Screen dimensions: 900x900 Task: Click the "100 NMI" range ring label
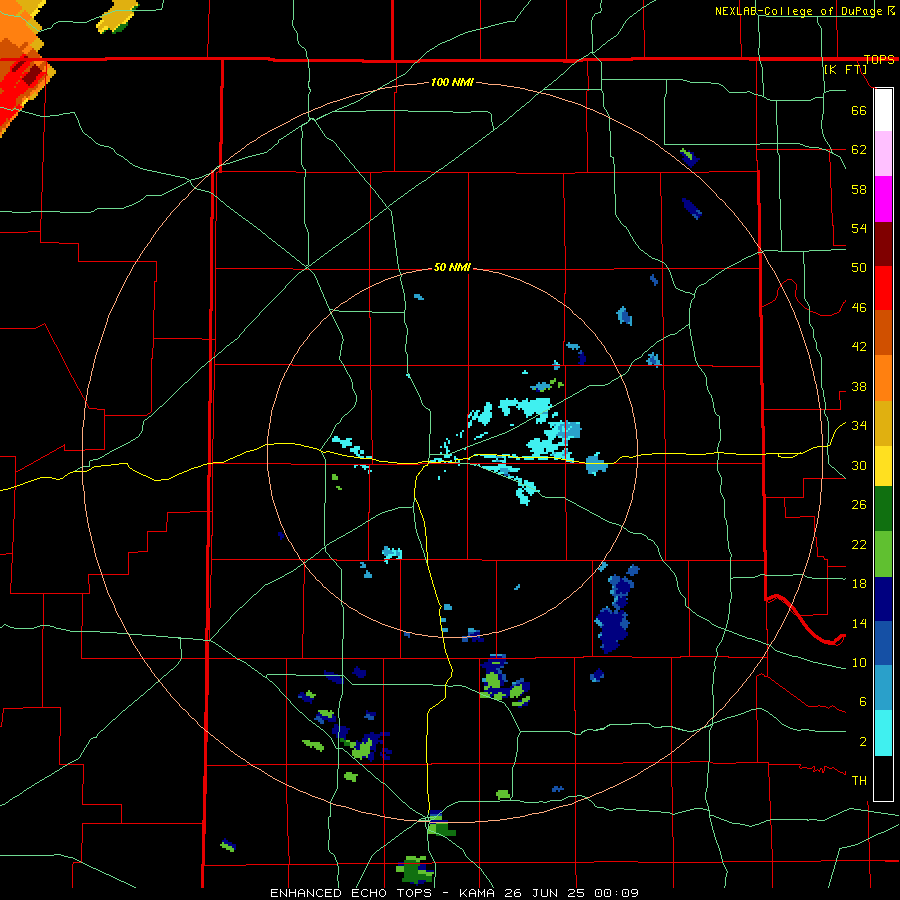[x=452, y=82]
